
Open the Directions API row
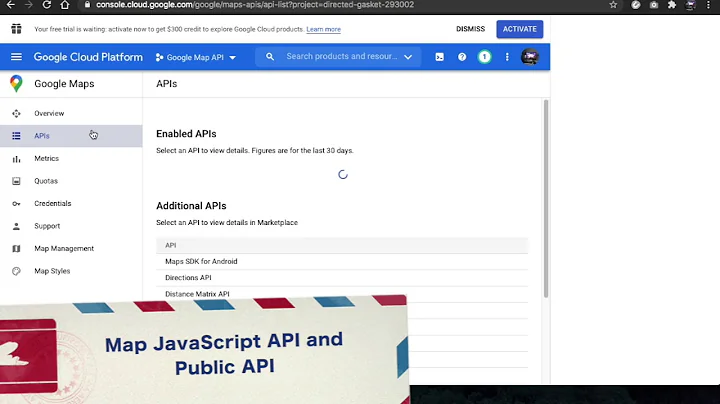pyautogui.click(x=342, y=278)
